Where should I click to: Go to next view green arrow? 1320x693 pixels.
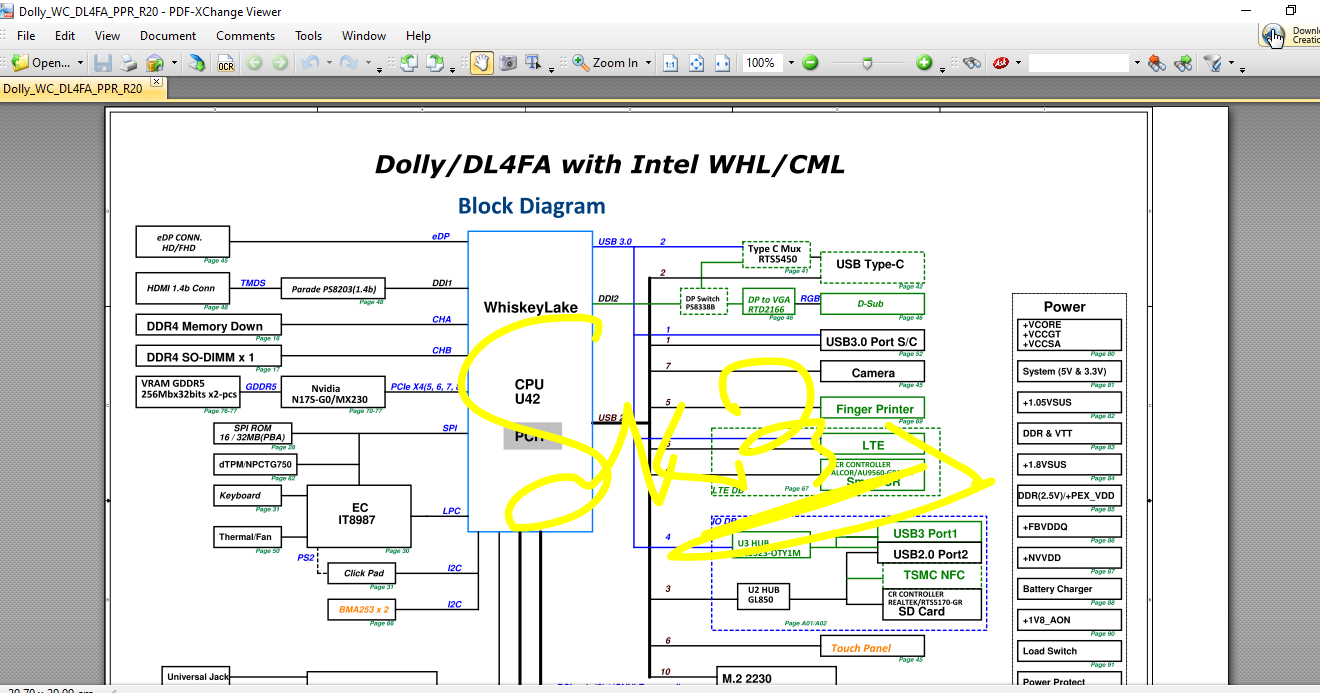tap(280, 62)
